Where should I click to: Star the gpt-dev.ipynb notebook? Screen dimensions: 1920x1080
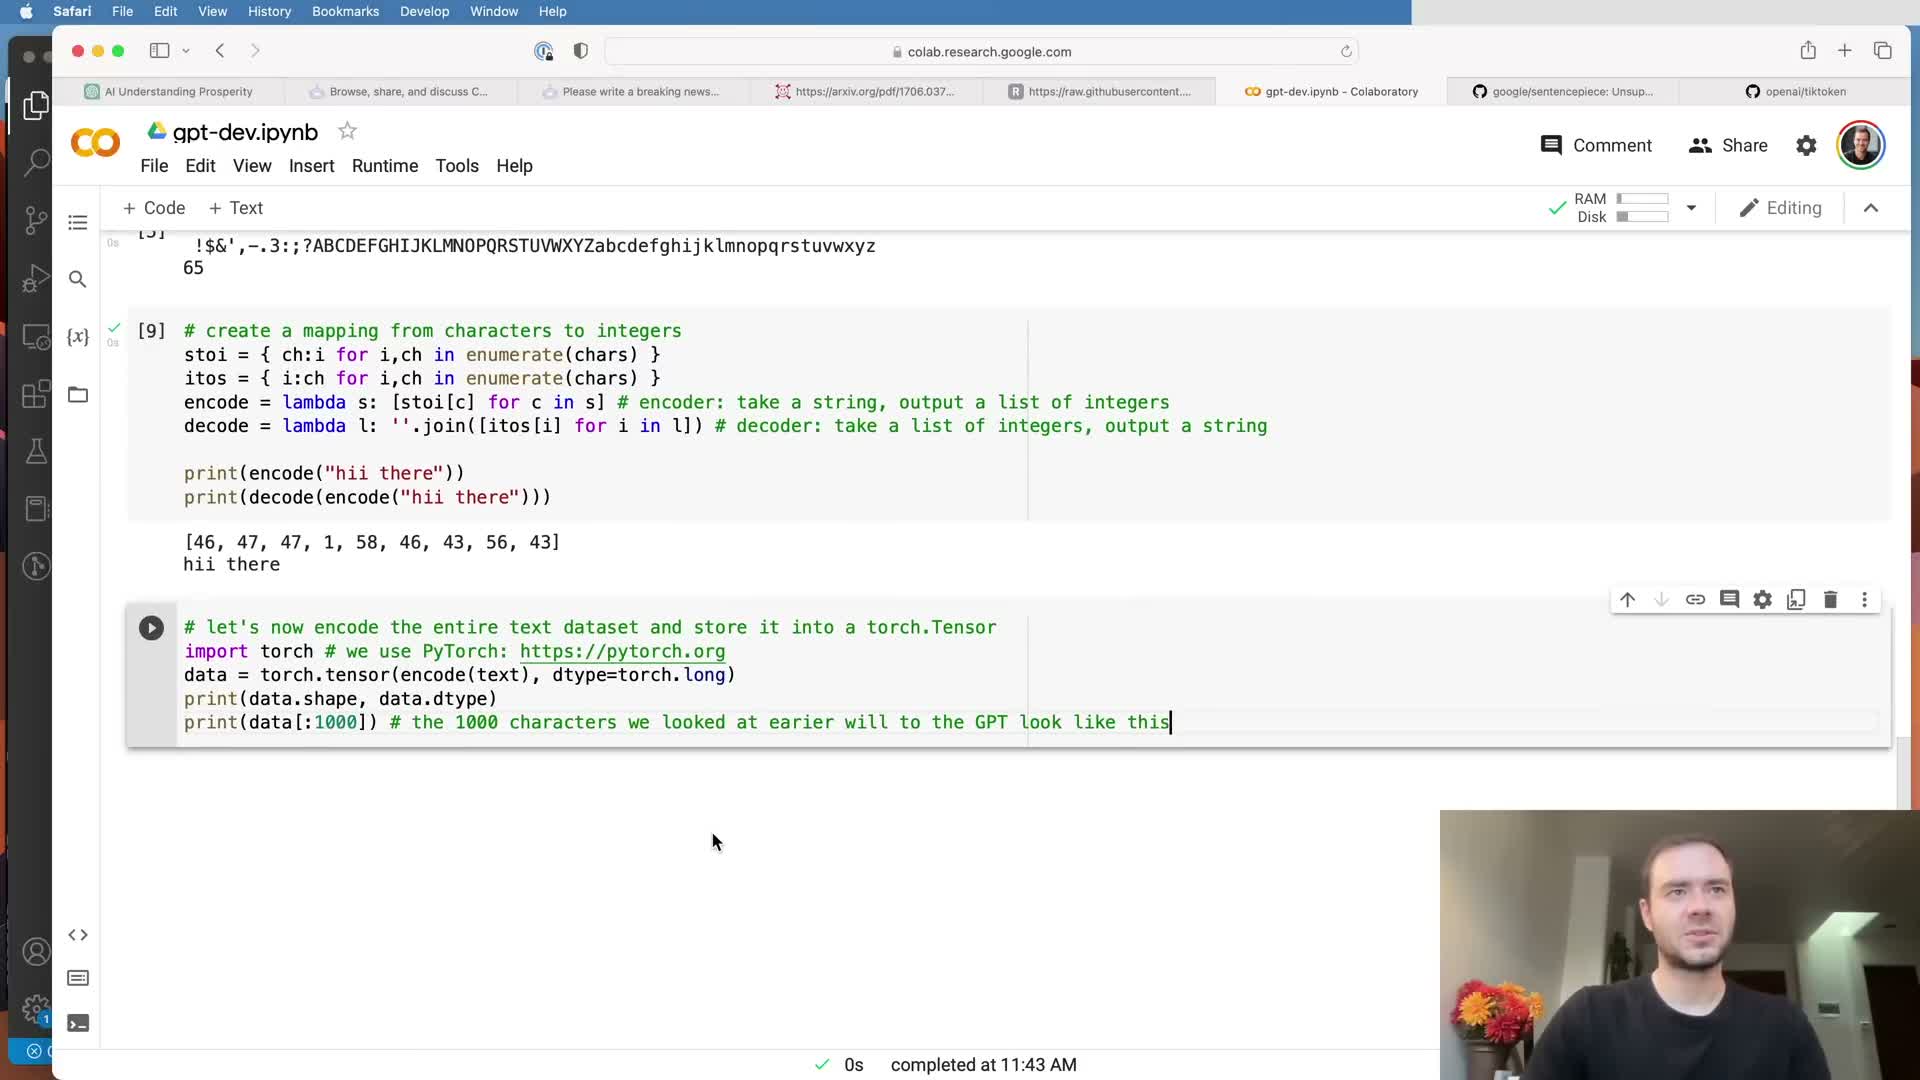347,131
